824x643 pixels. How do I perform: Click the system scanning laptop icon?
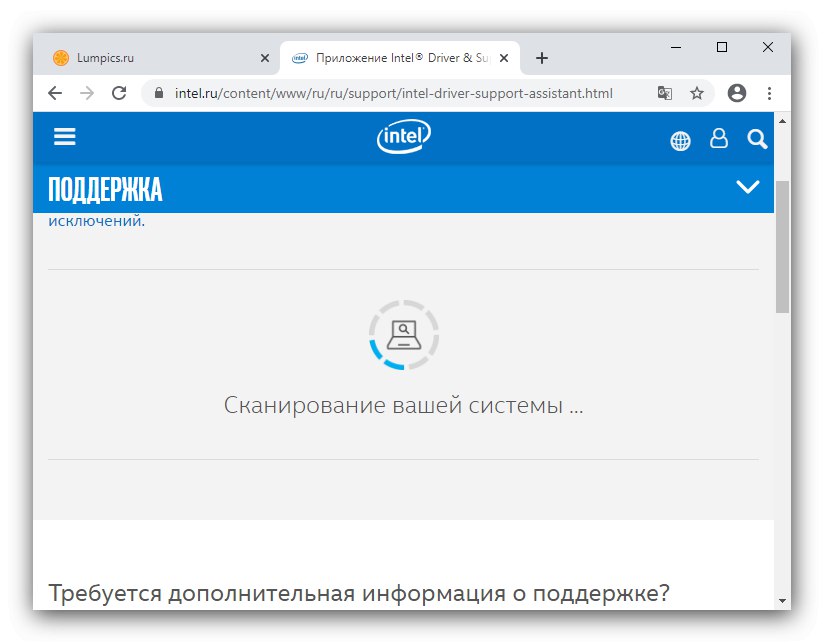coord(404,335)
